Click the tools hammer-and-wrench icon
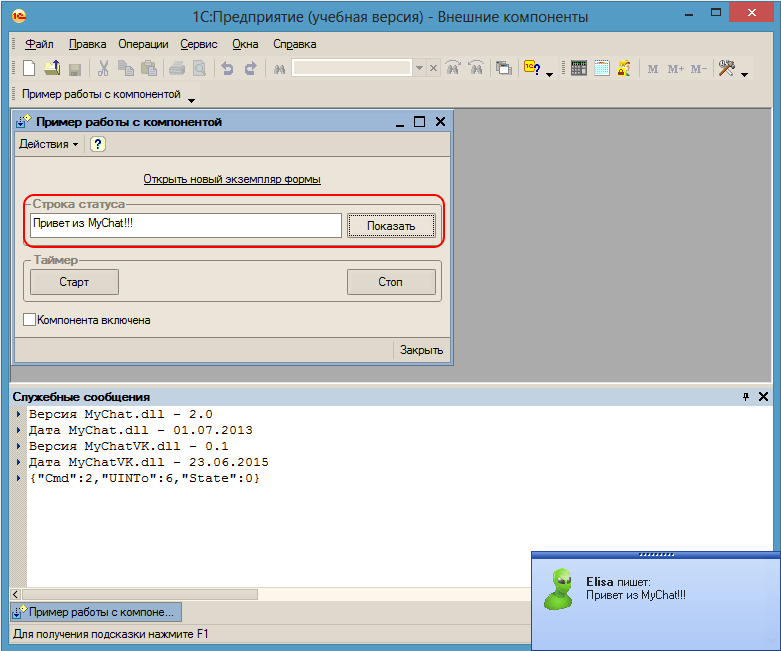The width and height of the screenshot is (781, 651). coord(727,68)
